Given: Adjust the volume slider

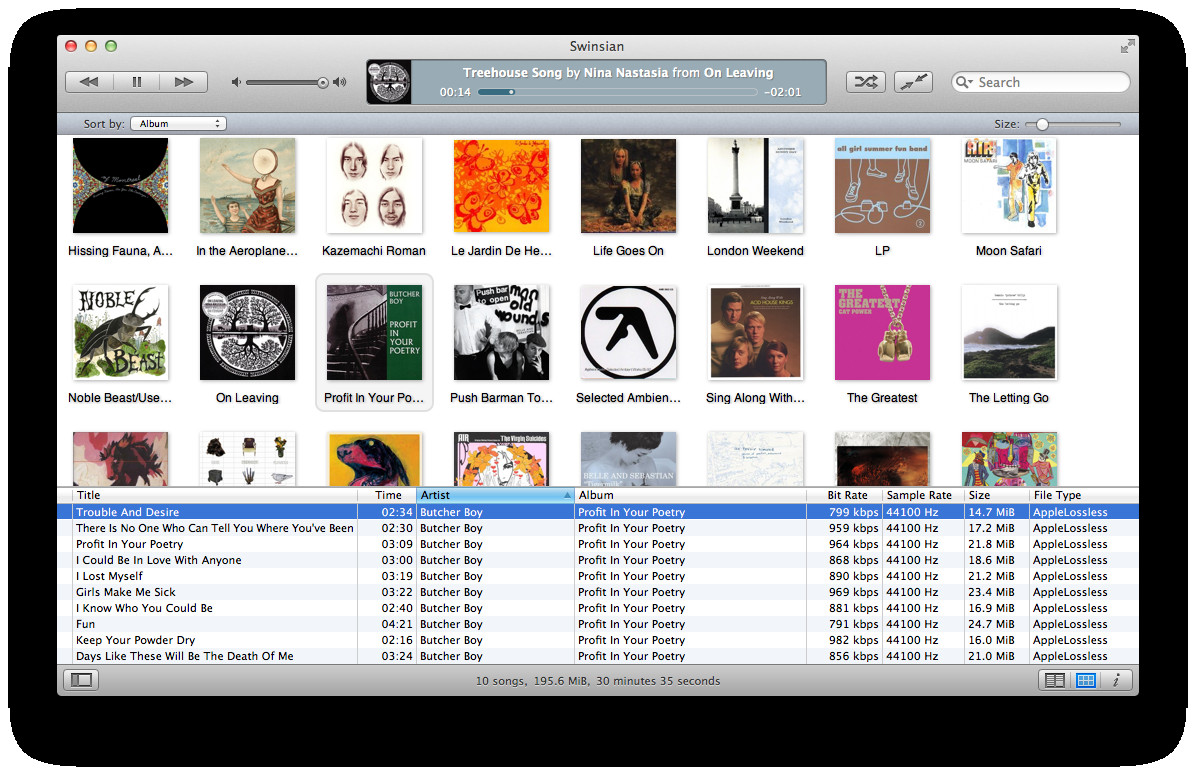Looking at the screenshot, I should pos(287,82).
